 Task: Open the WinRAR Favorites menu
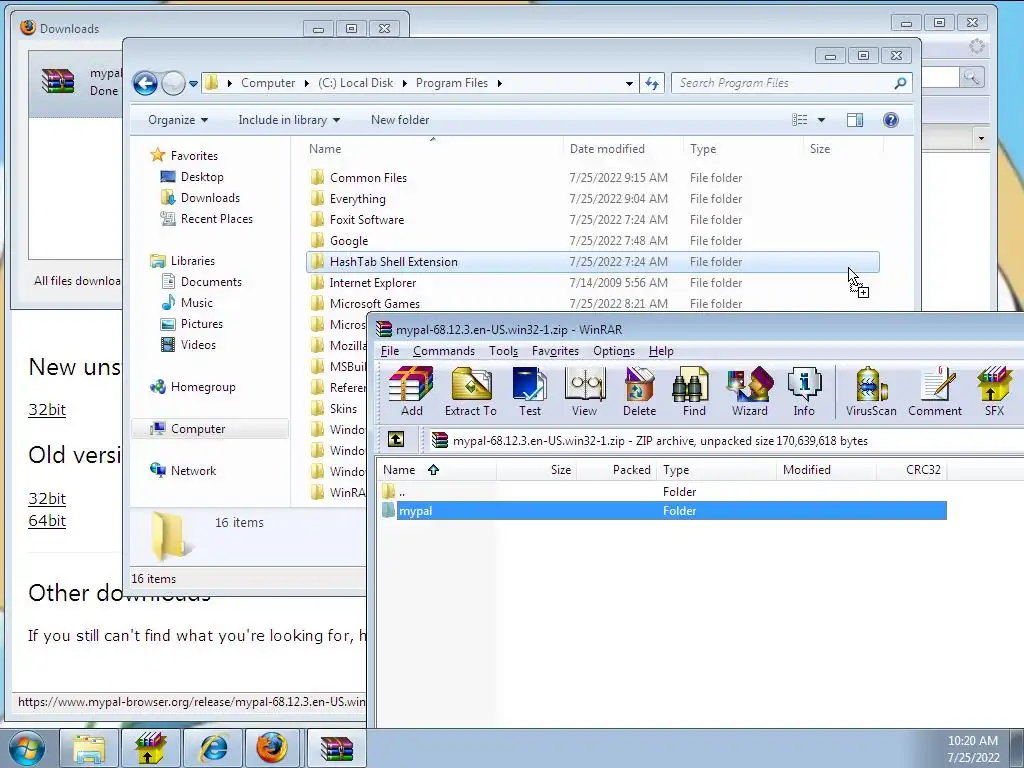(x=555, y=351)
